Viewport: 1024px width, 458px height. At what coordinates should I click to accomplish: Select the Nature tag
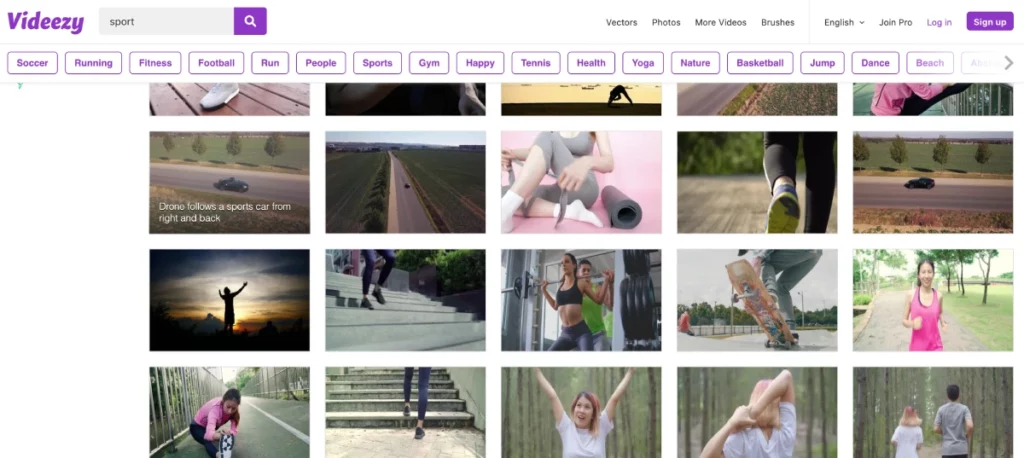[x=696, y=63]
